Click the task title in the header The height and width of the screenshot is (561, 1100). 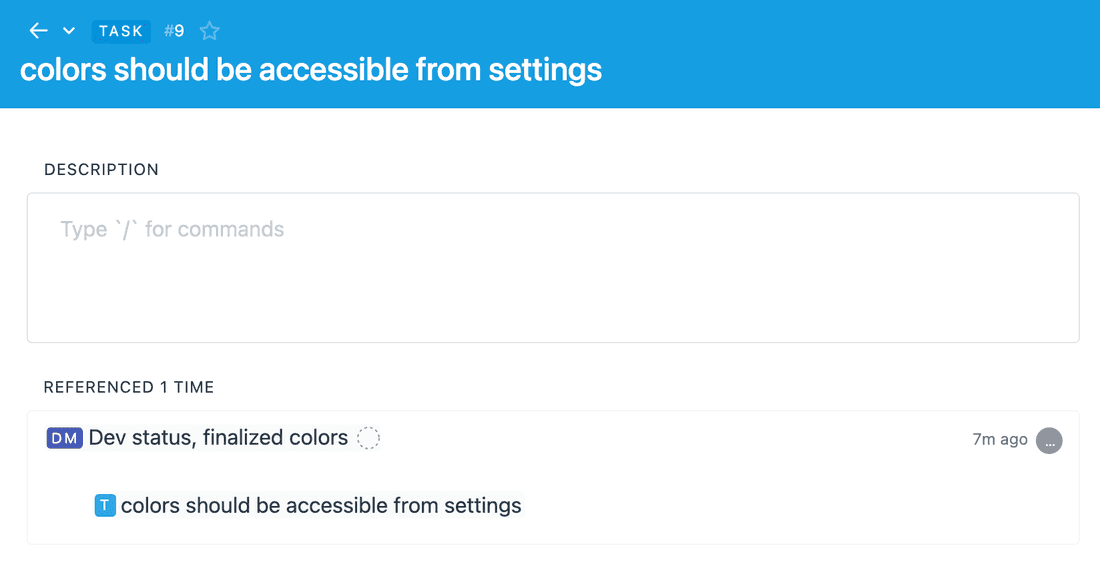pyautogui.click(x=311, y=70)
